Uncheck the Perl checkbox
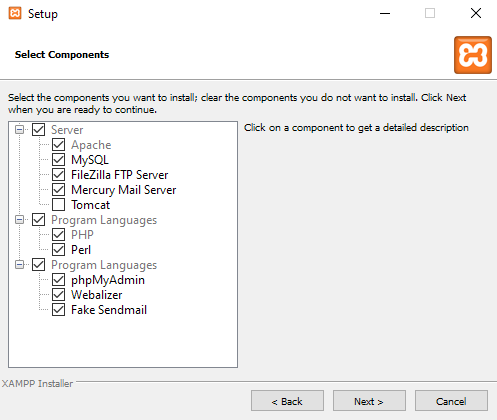497x420 pixels. click(x=59, y=250)
